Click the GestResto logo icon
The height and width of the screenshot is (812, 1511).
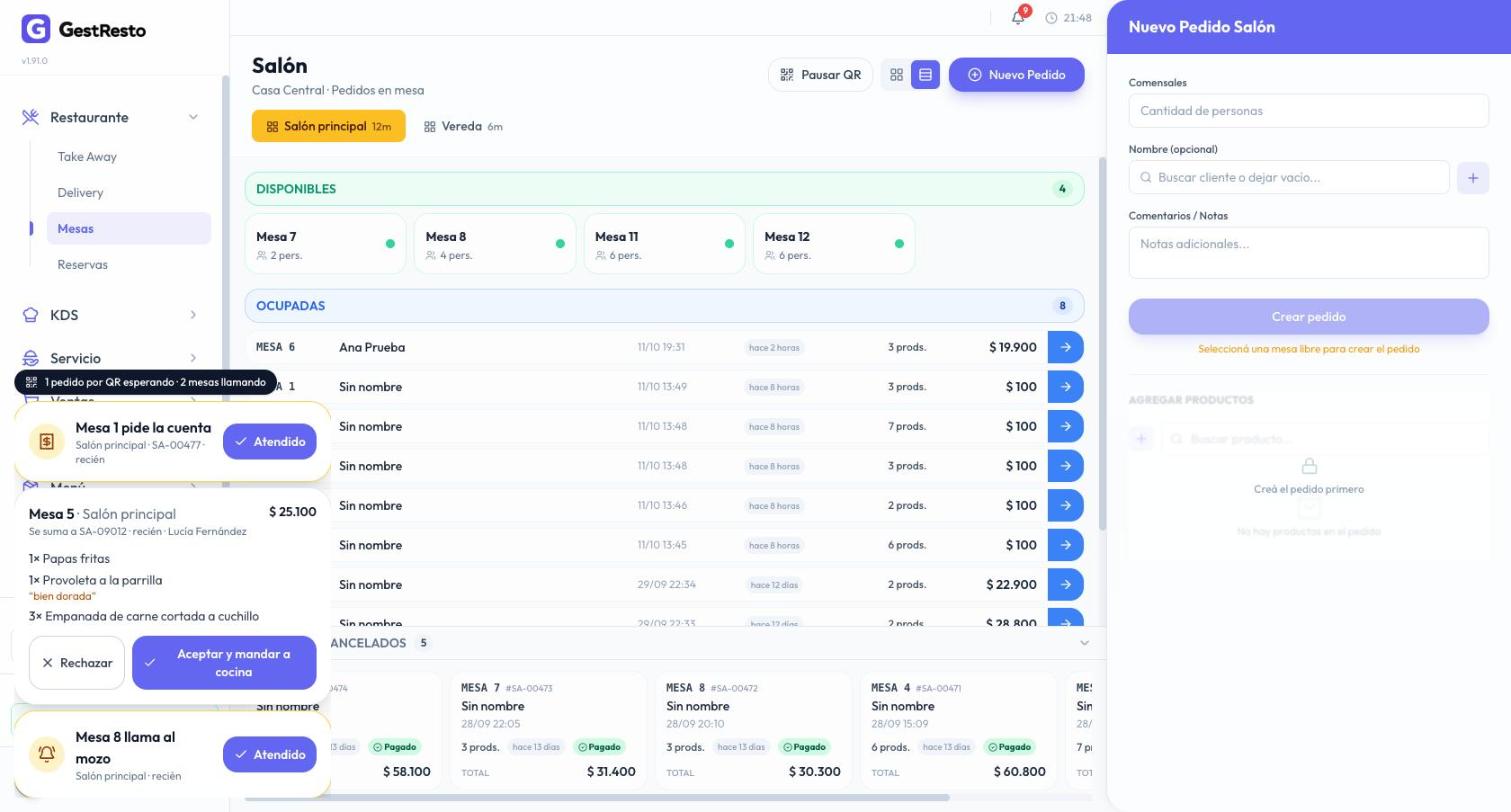coord(36,29)
